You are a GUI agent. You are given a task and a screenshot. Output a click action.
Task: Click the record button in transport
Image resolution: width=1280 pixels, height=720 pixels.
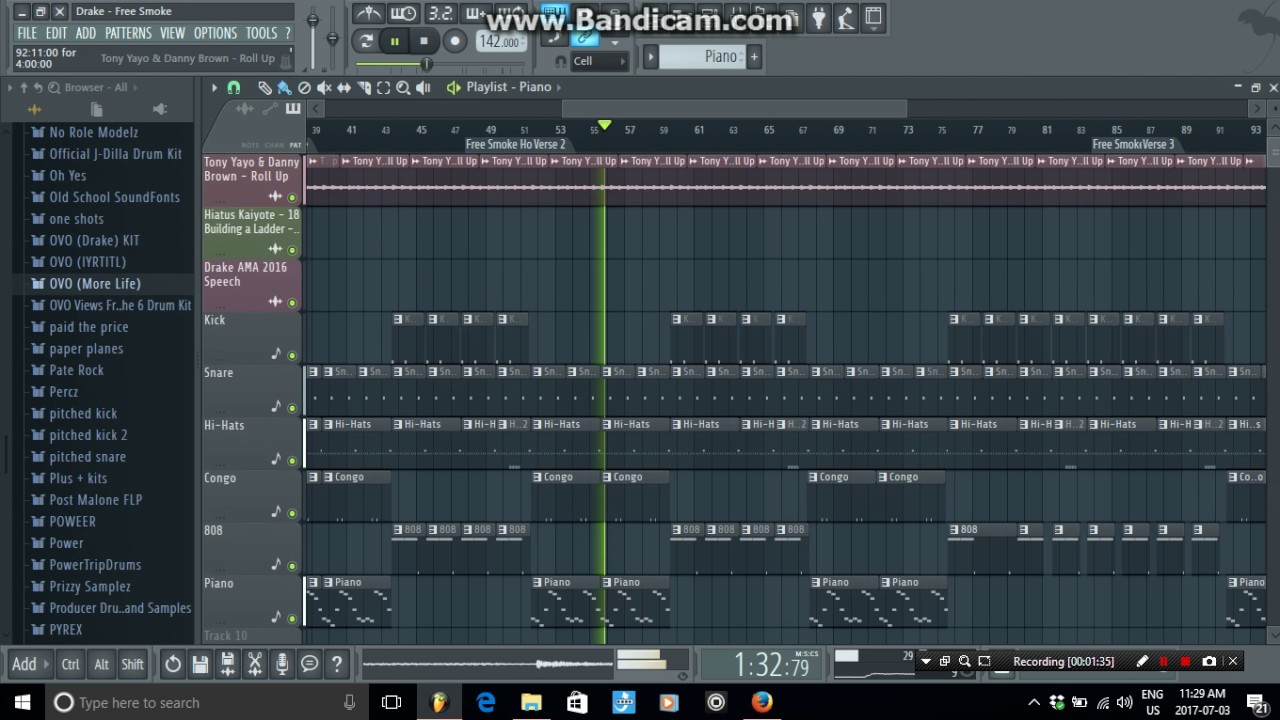pyautogui.click(x=454, y=41)
